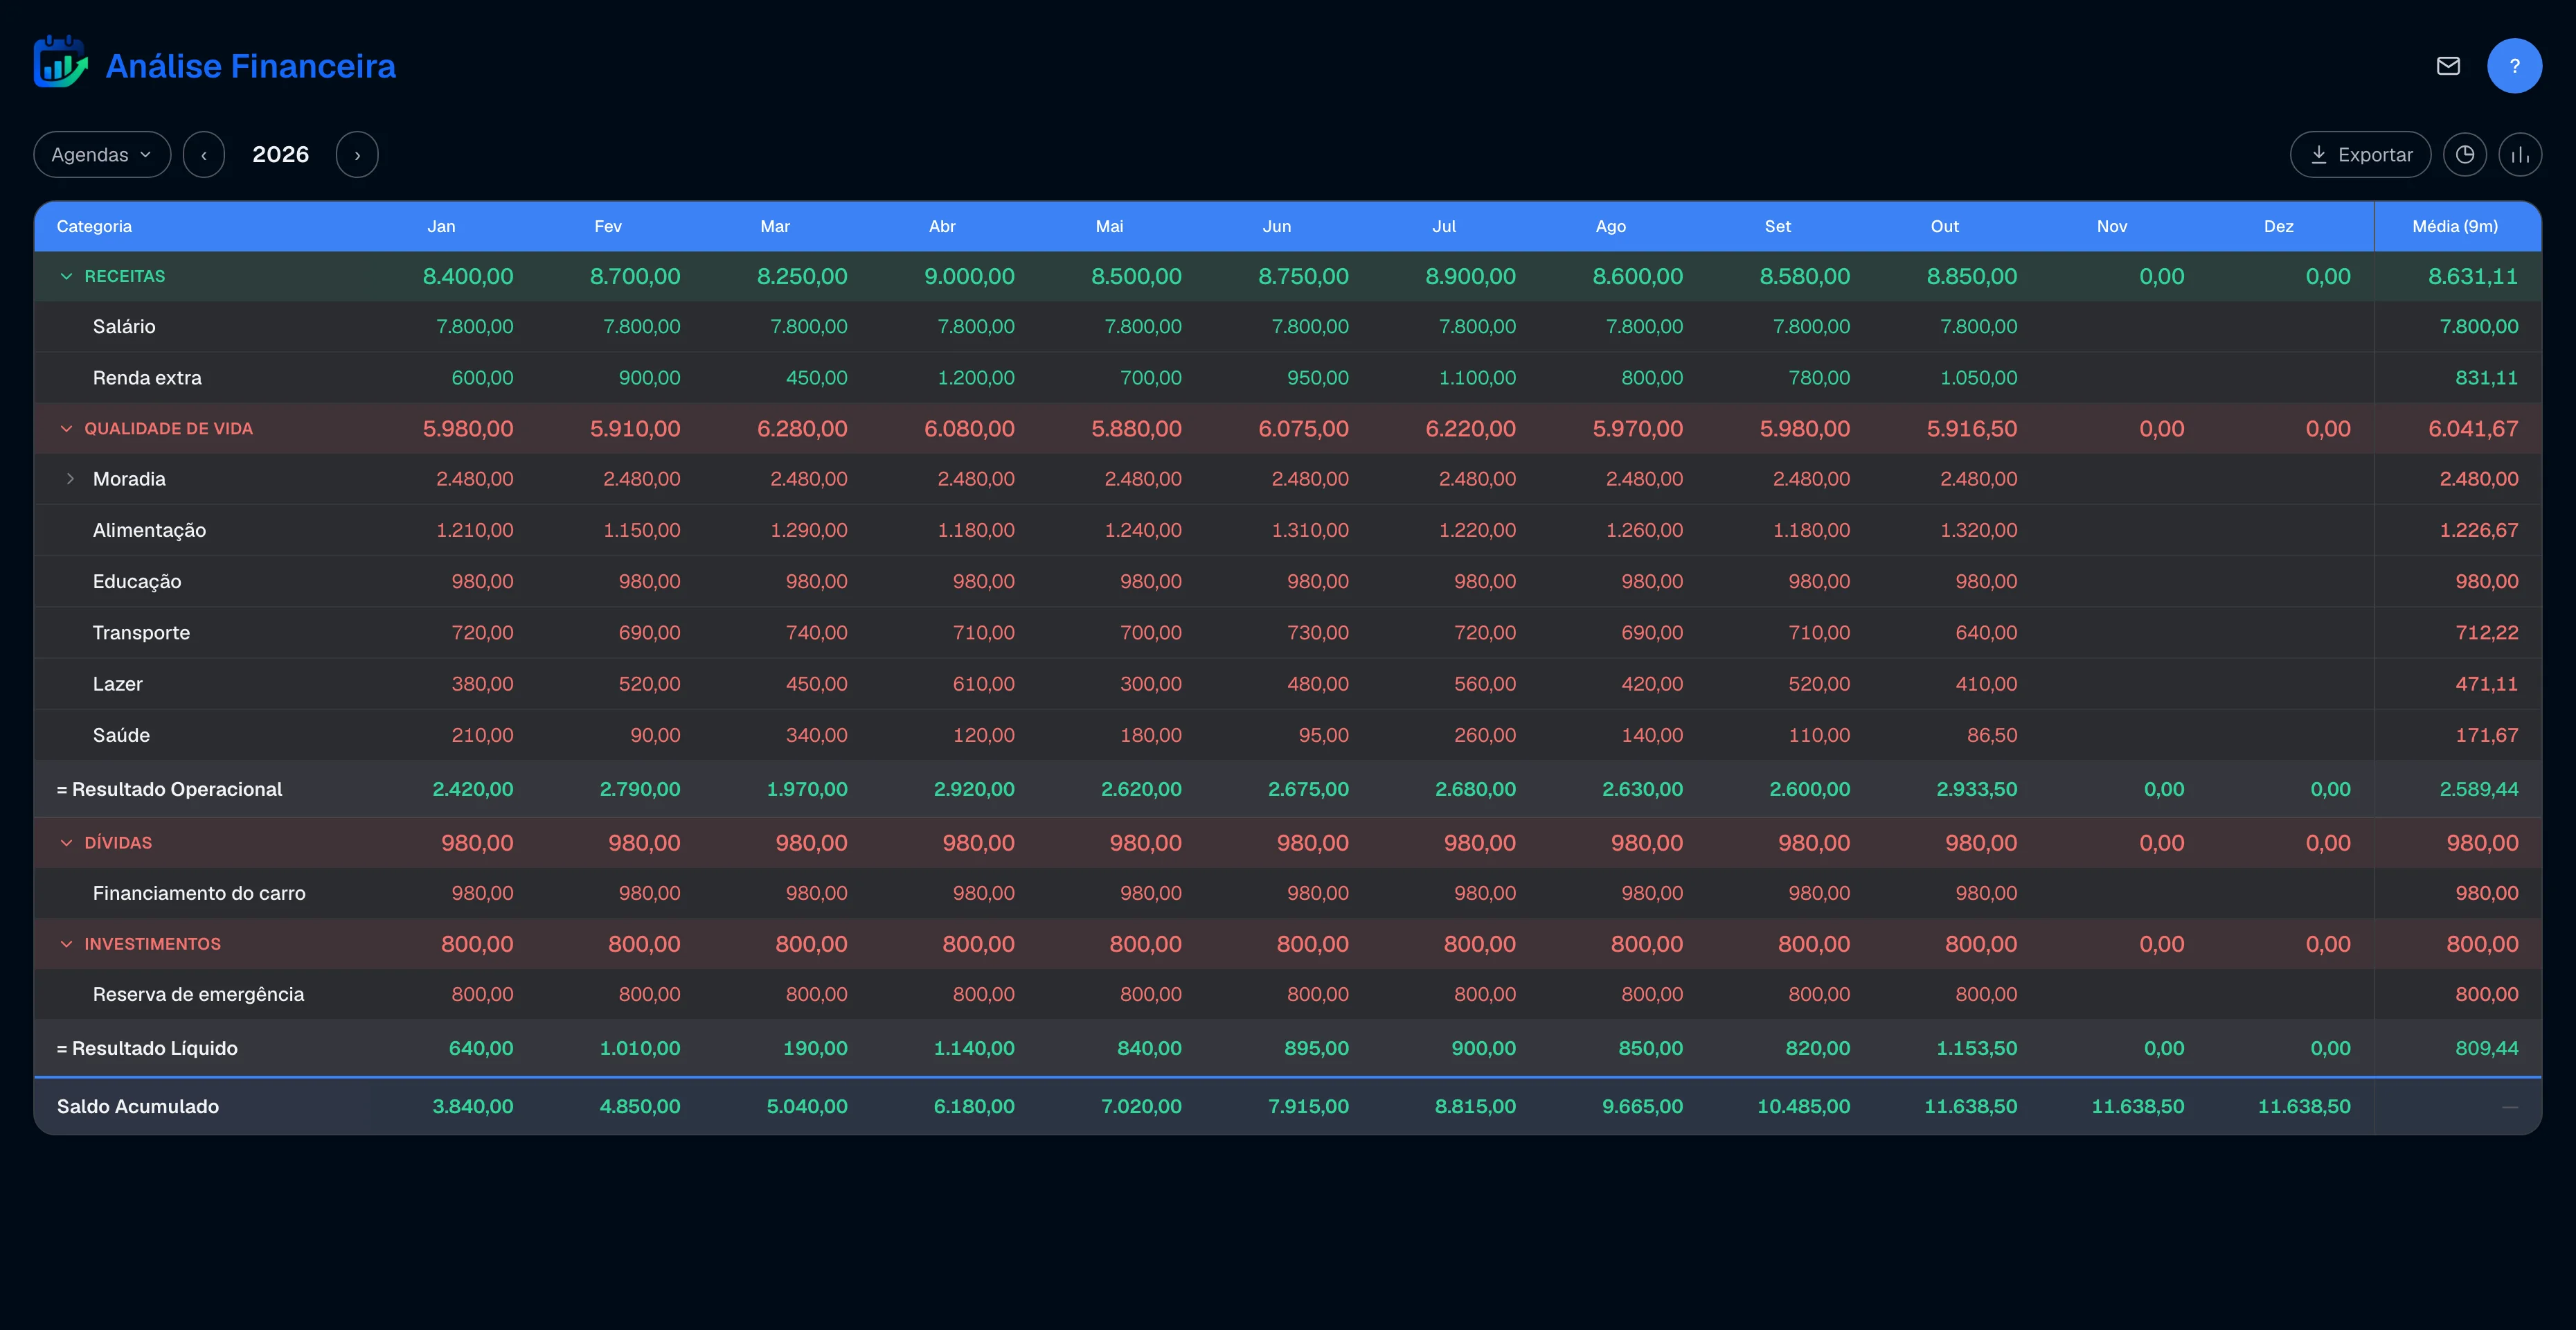The width and height of the screenshot is (2576, 1330).
Task: Click the Dez column header
Action: pos(2279,226)
